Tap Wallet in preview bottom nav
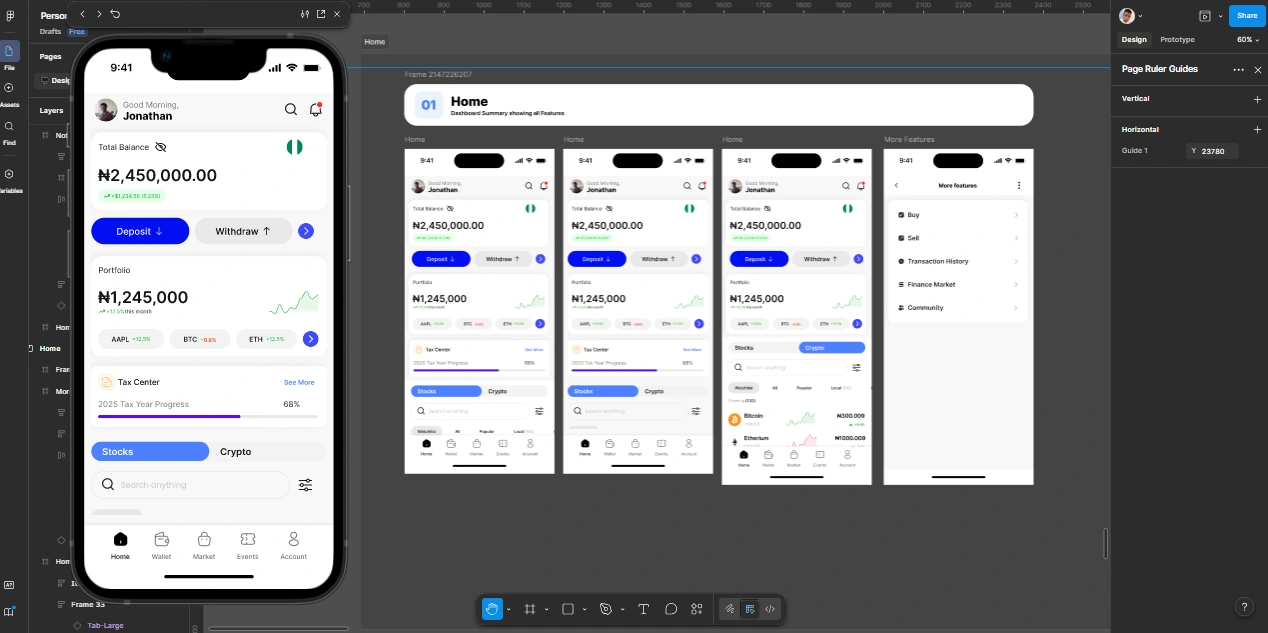The width and height of the screenshot is (1268, 633). pyautogui.click(x=162, y=545)
